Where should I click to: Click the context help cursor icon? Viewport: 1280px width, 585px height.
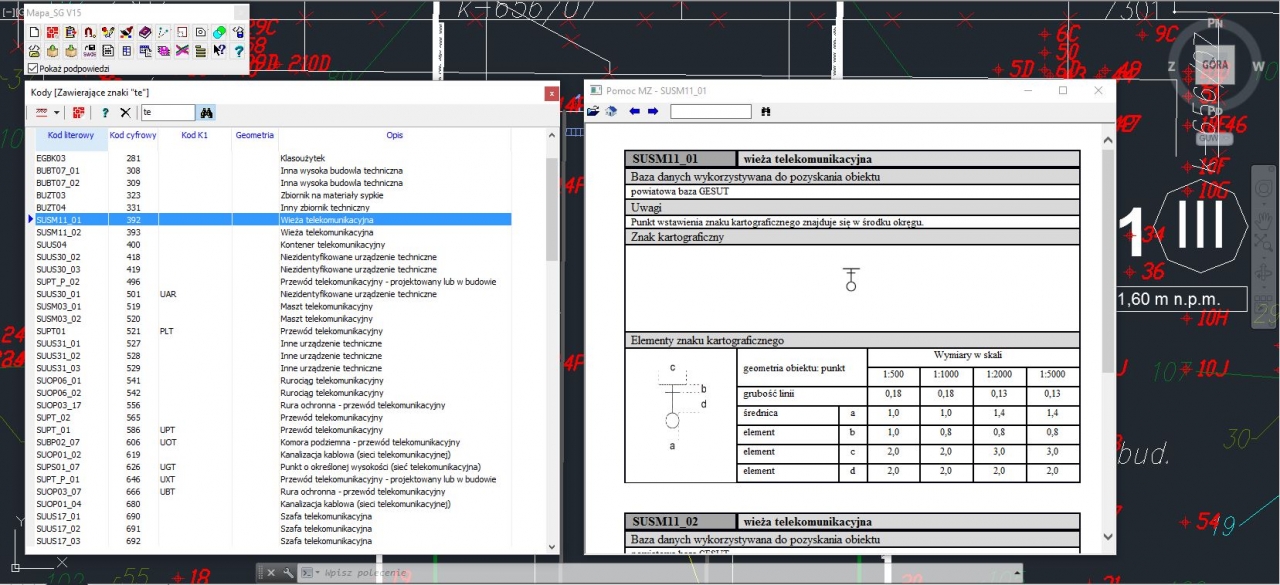[x=219, y=50]
